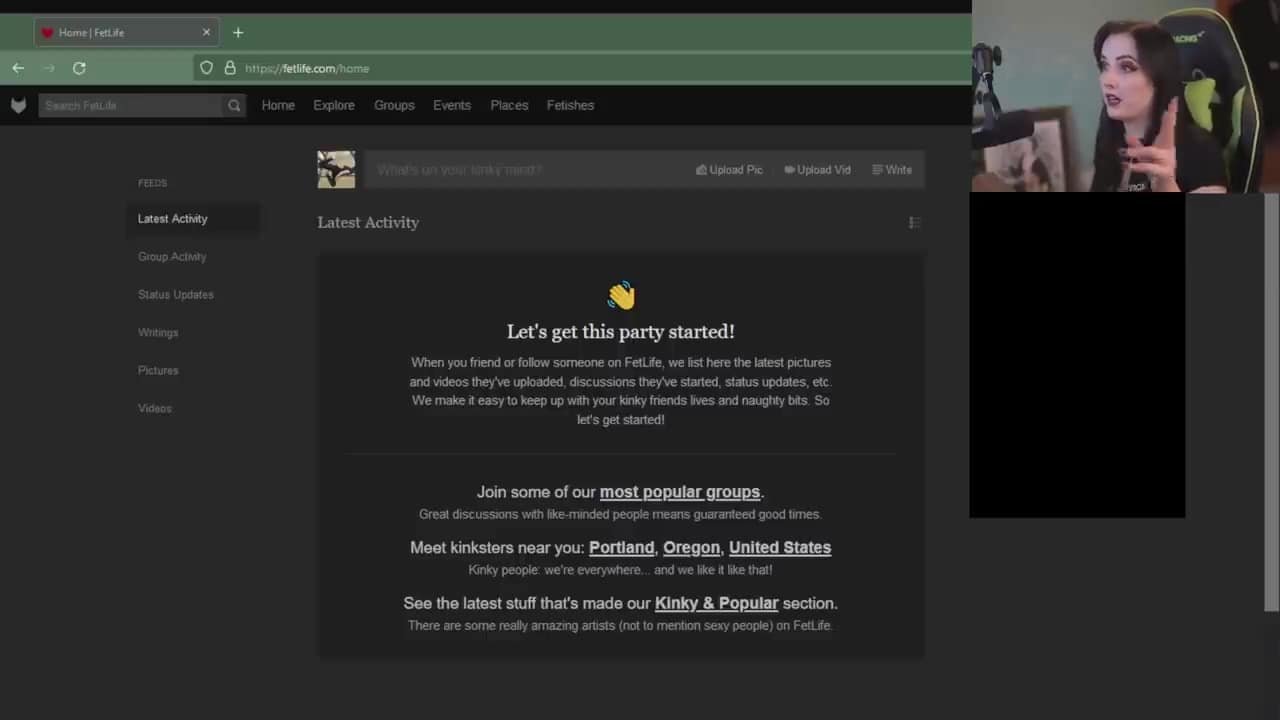Click the FEEDS sidebar label
The width and height of the screenshot is (1280, 720).
(152, 183)
